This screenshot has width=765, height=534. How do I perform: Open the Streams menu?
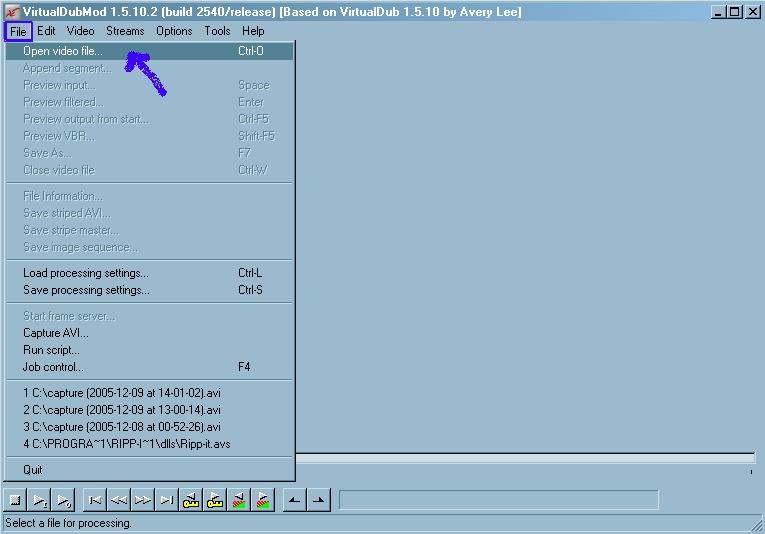pos(125,31)
